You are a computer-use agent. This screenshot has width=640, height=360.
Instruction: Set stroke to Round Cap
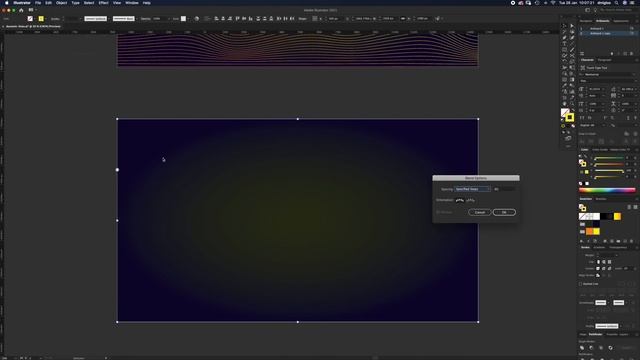point(604,262)
